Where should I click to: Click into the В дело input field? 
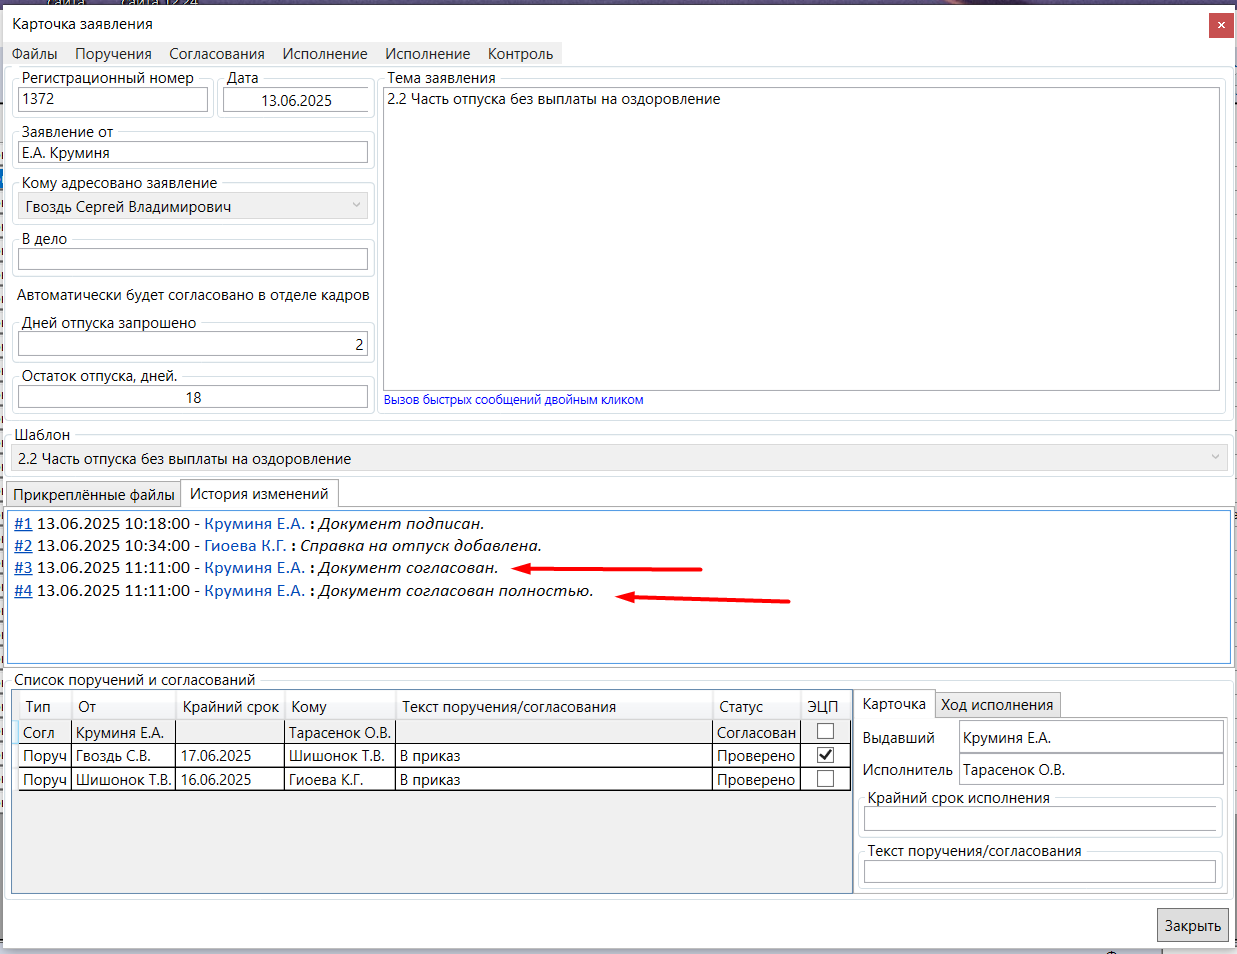point(193,259)
